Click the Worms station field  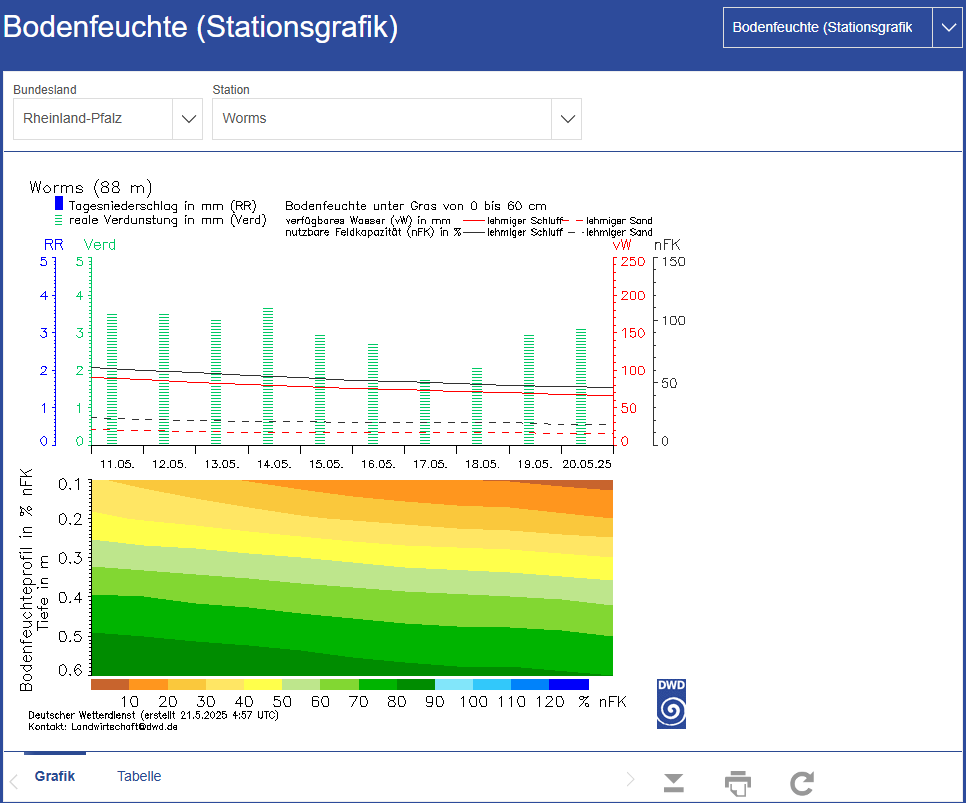pyautogui.click(x=382, y=119)
